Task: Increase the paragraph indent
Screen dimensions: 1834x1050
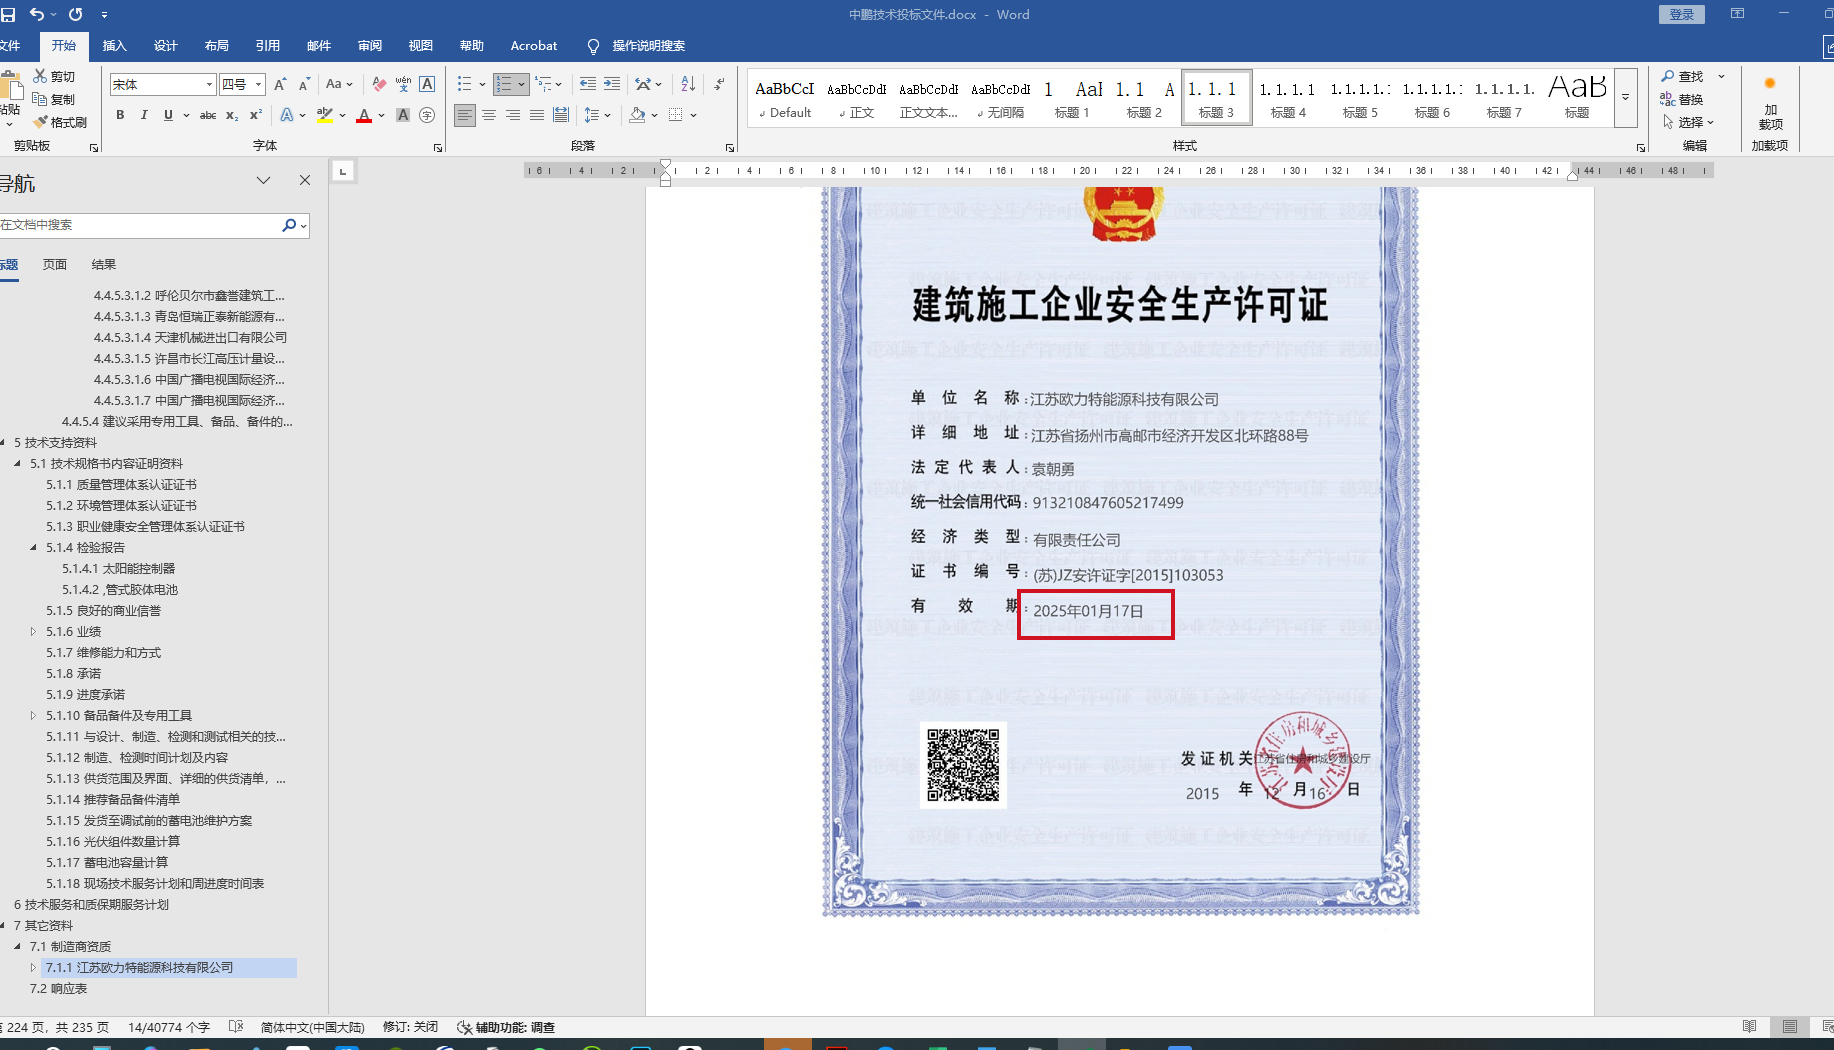Action: tap(612, 84)
